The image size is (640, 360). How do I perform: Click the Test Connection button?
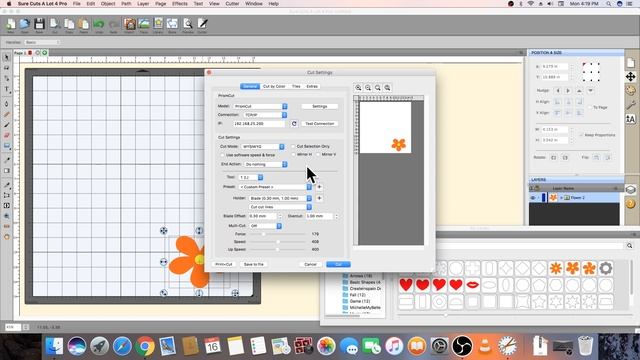pyautogui.click(x=320, y=123)
